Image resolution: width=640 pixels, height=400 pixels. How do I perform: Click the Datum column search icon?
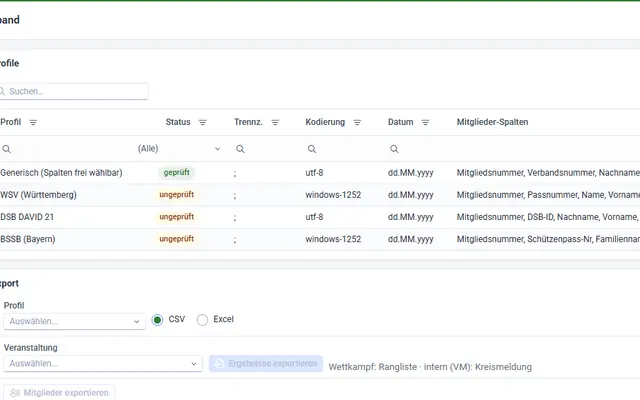click(394, 149)
